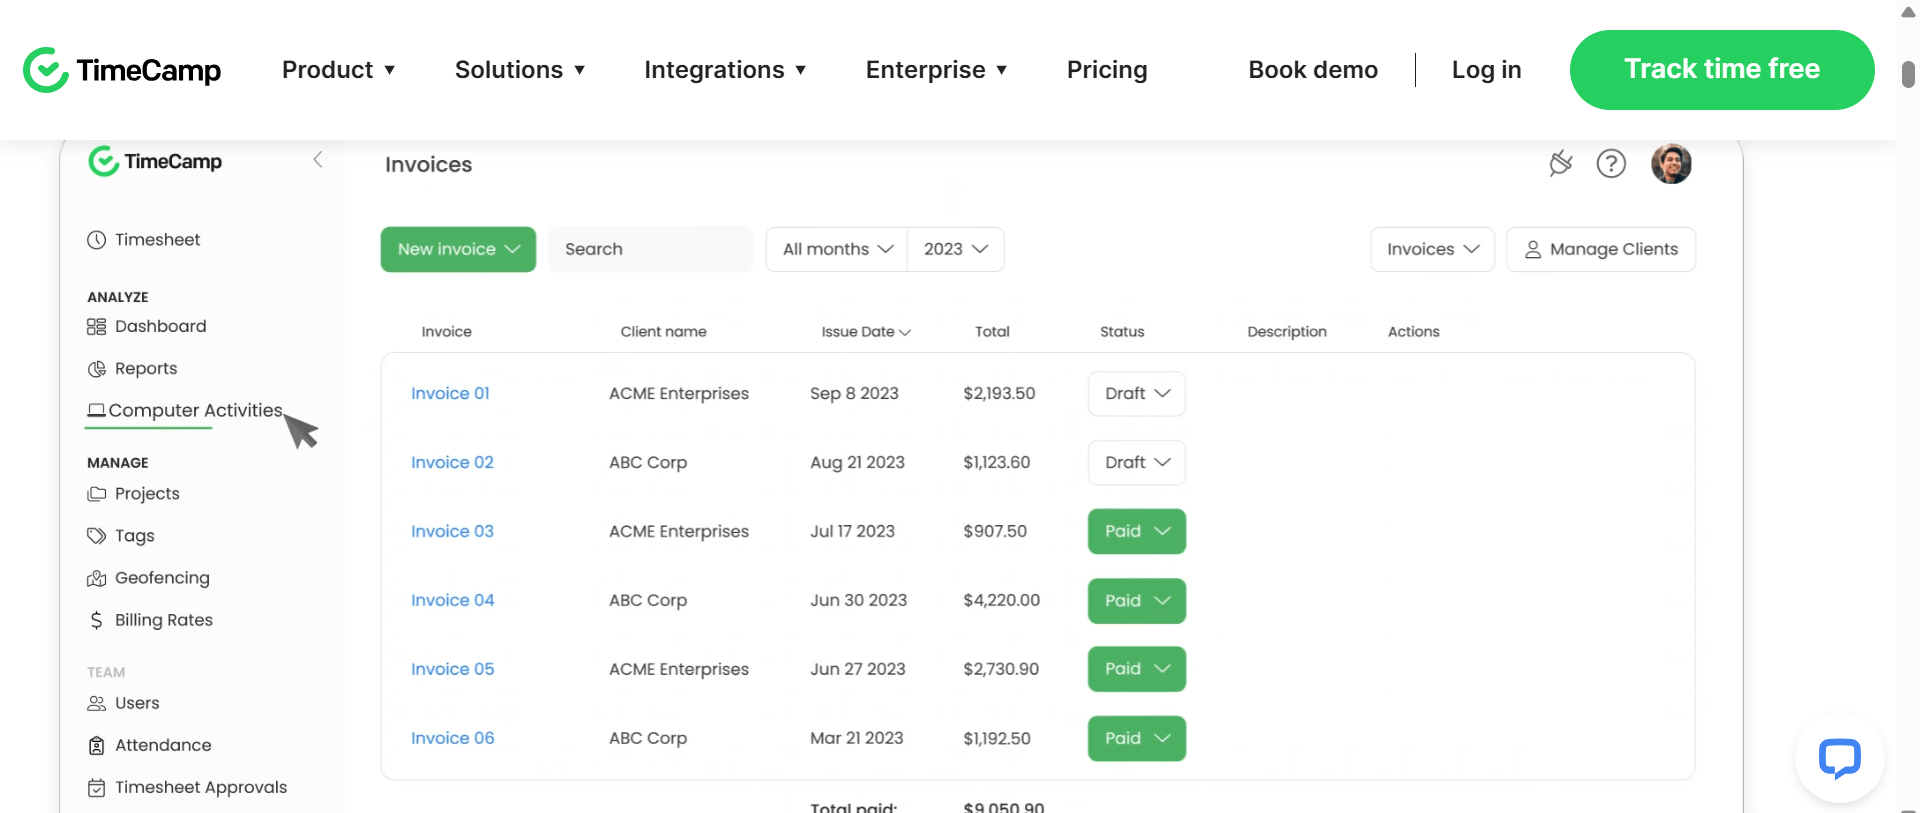Click Log in link
This screenshot has height=813, width=1920.
pyautogui.click(x=1486, y=70)
